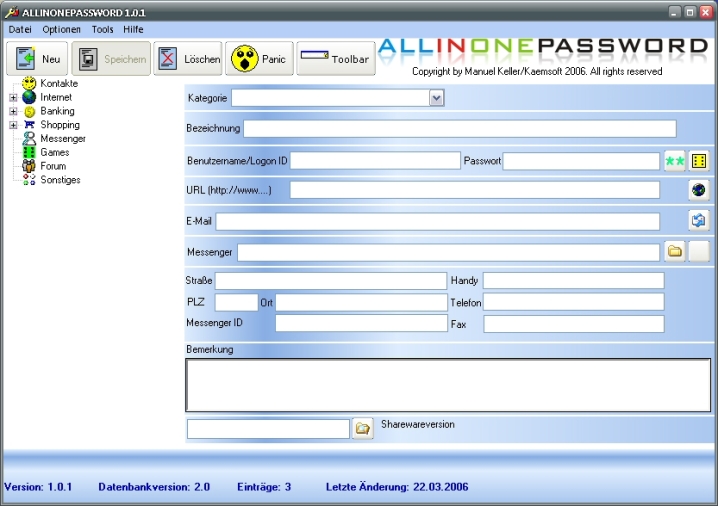Click into the Bezeichnung input field
Viewport: 718px width, 506px height.
(460, 129)
